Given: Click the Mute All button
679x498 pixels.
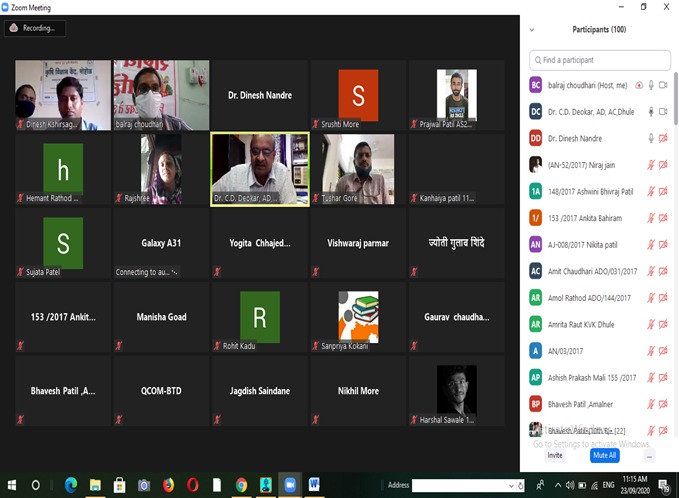Looking at the screenshot, I should (605, 455).
